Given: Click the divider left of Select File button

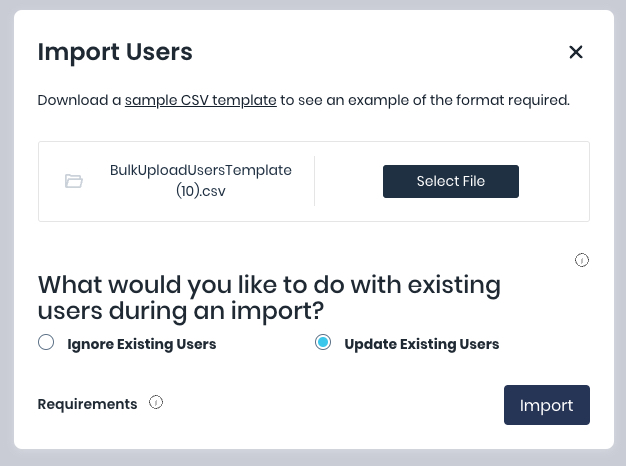Looking at the screenshot, I should pos(314,181).
